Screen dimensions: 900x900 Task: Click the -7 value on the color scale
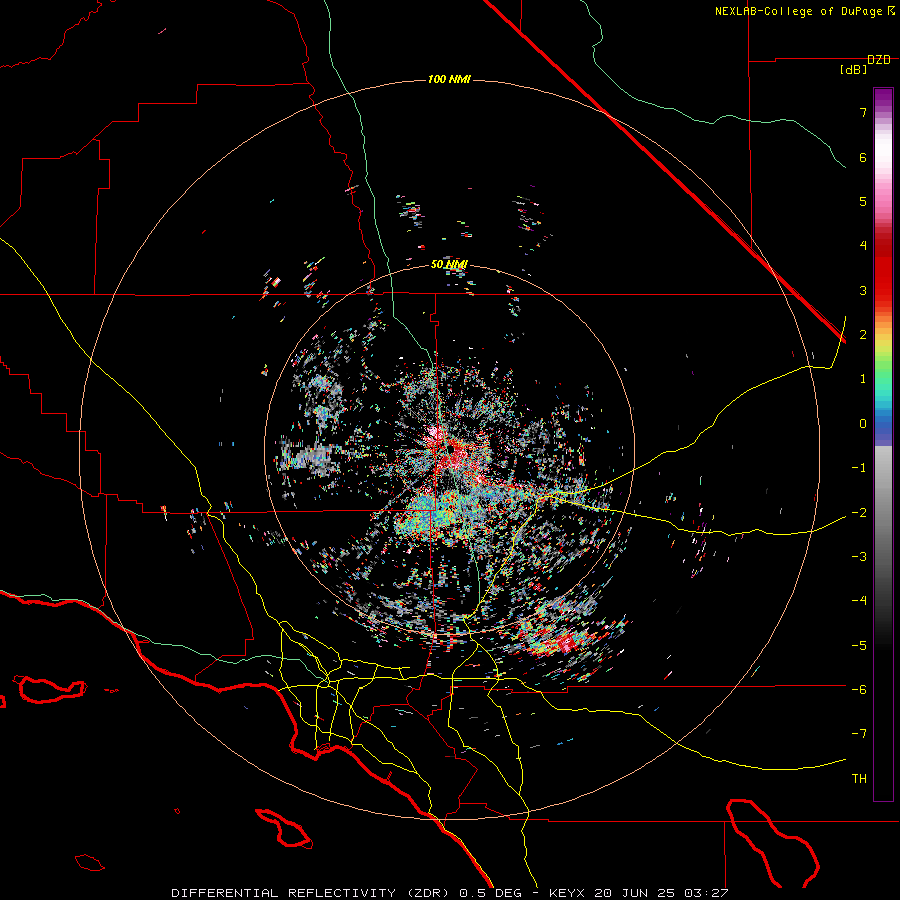point(859,734)
